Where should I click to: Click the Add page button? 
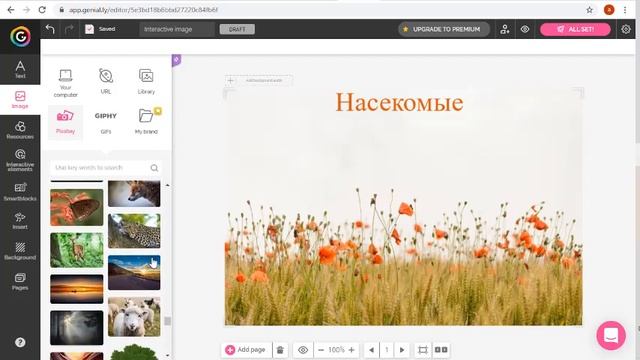tap(247, 350)
